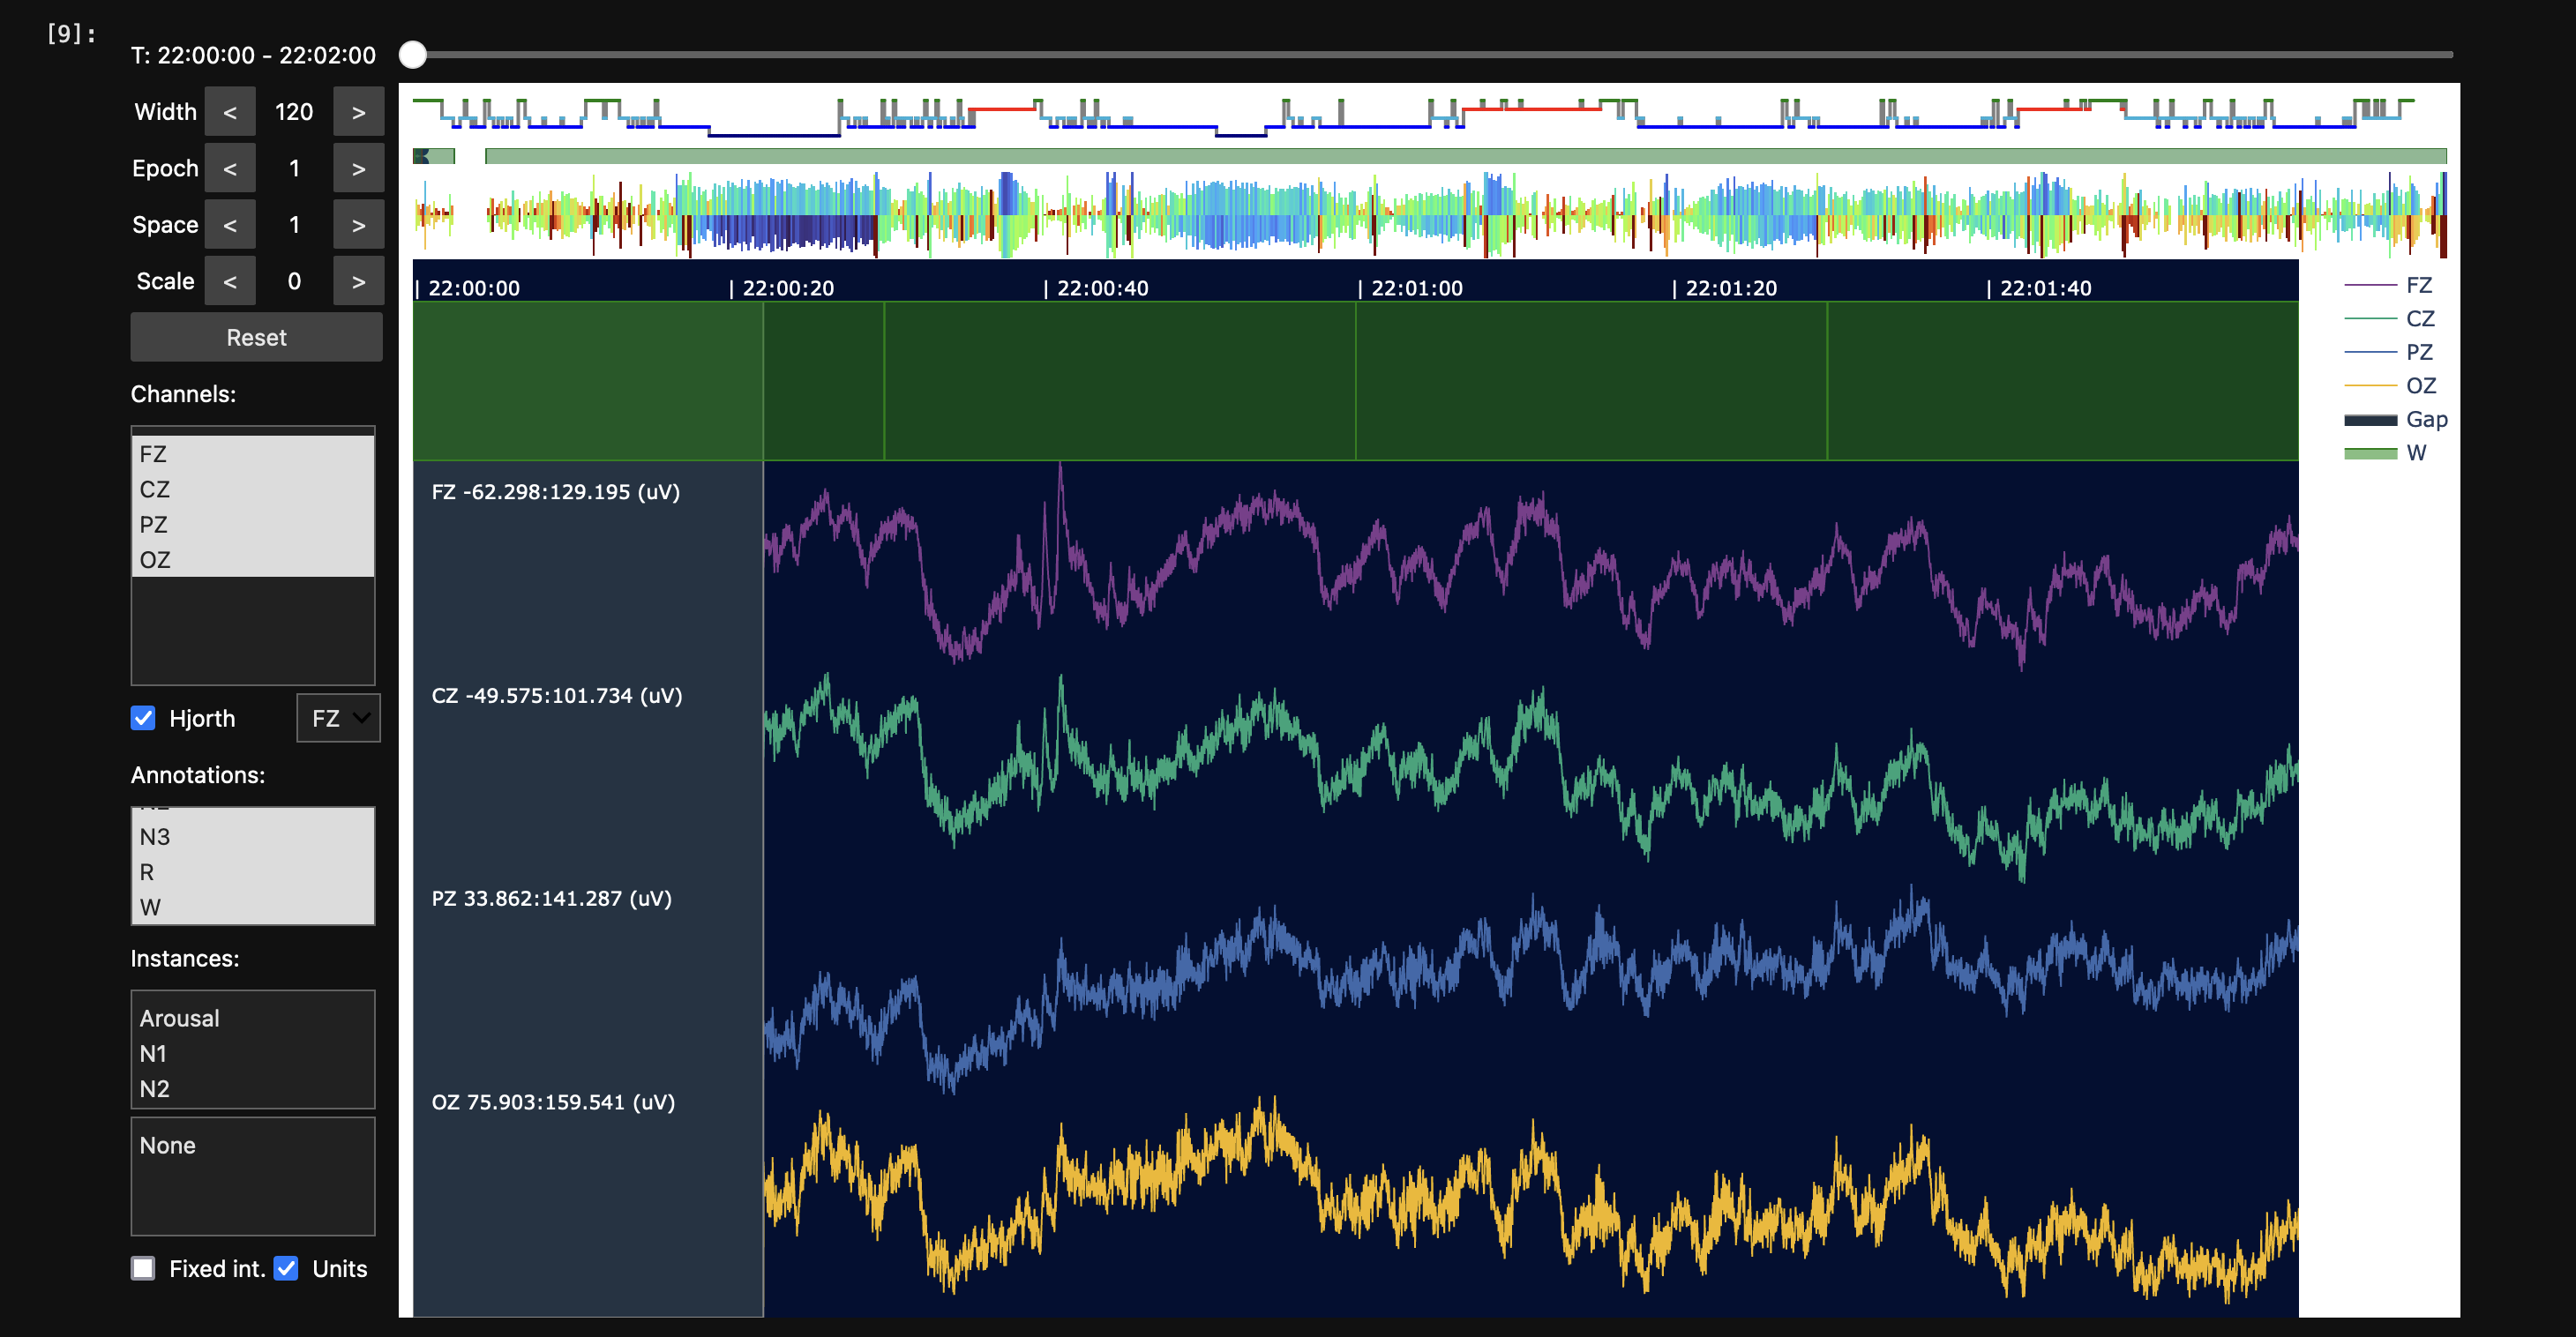2576x1337 pixels.
Task: Select None in the bottom list box
Action: (x=168, y=1145)
